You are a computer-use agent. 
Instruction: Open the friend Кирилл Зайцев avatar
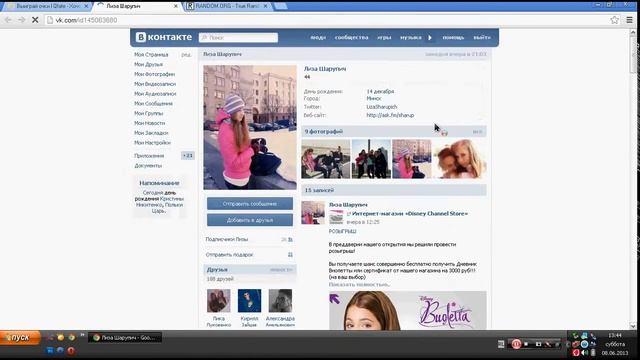(x=249, y=300)
